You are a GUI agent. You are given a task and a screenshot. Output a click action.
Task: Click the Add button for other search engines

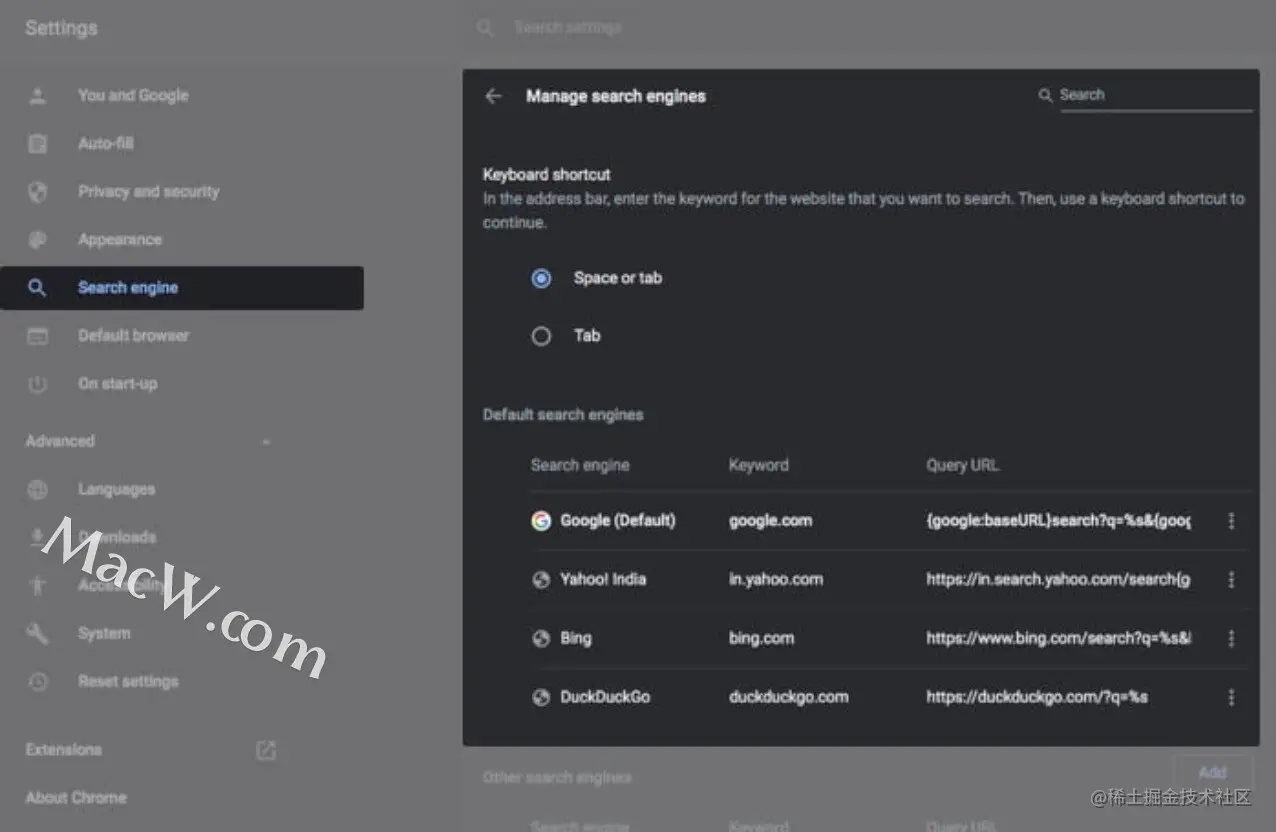point(1212,772)
